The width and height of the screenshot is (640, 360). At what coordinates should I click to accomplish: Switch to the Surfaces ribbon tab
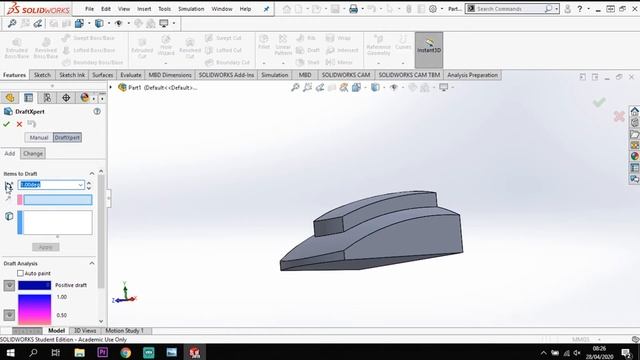tap(102, 75)
